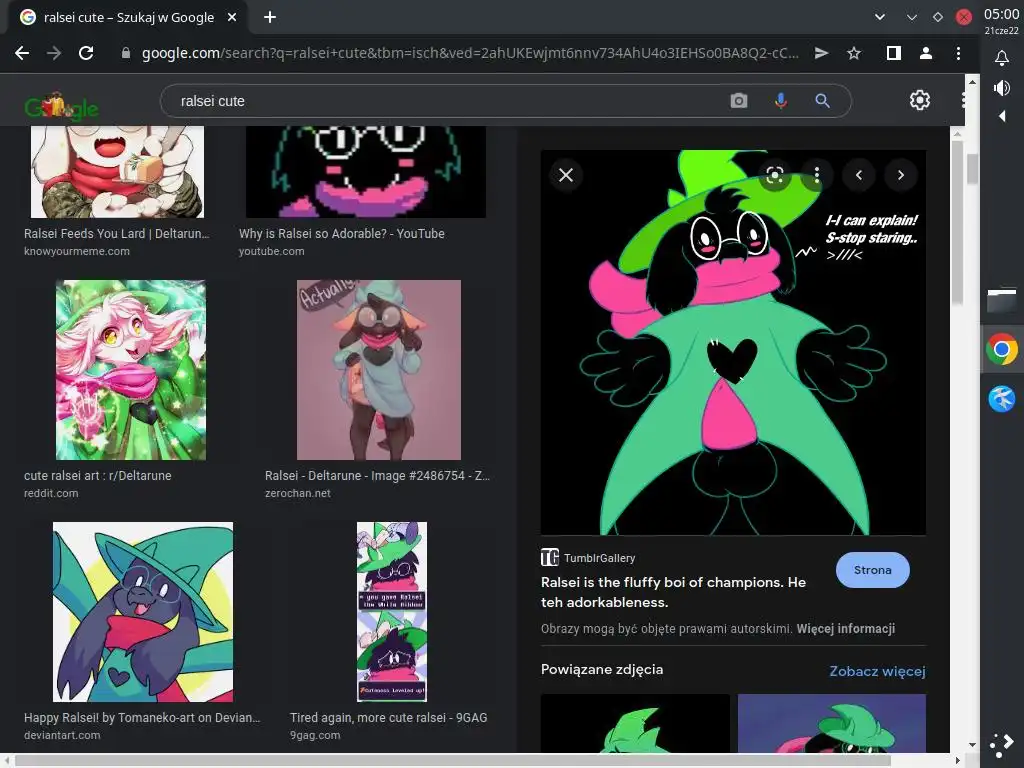The image size is (1024, 768).
Task: Open the TumblrGallery source link
Action: coord(588,558)
